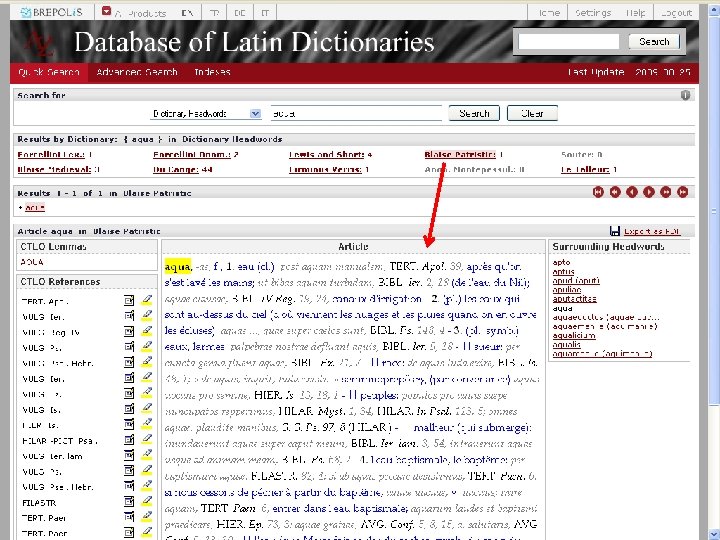The width and height of the screenshot is (720, 540).
Task: Click the search term field containing aqua
Action: coord(356,113)
